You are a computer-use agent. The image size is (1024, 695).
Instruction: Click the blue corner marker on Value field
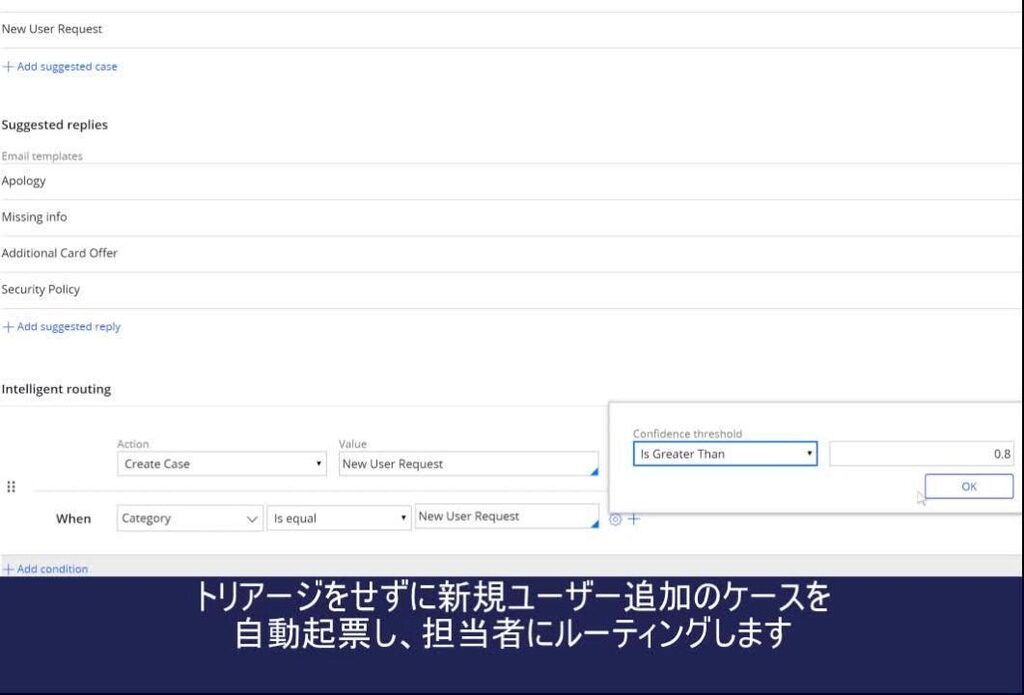[x=594, y=471]
